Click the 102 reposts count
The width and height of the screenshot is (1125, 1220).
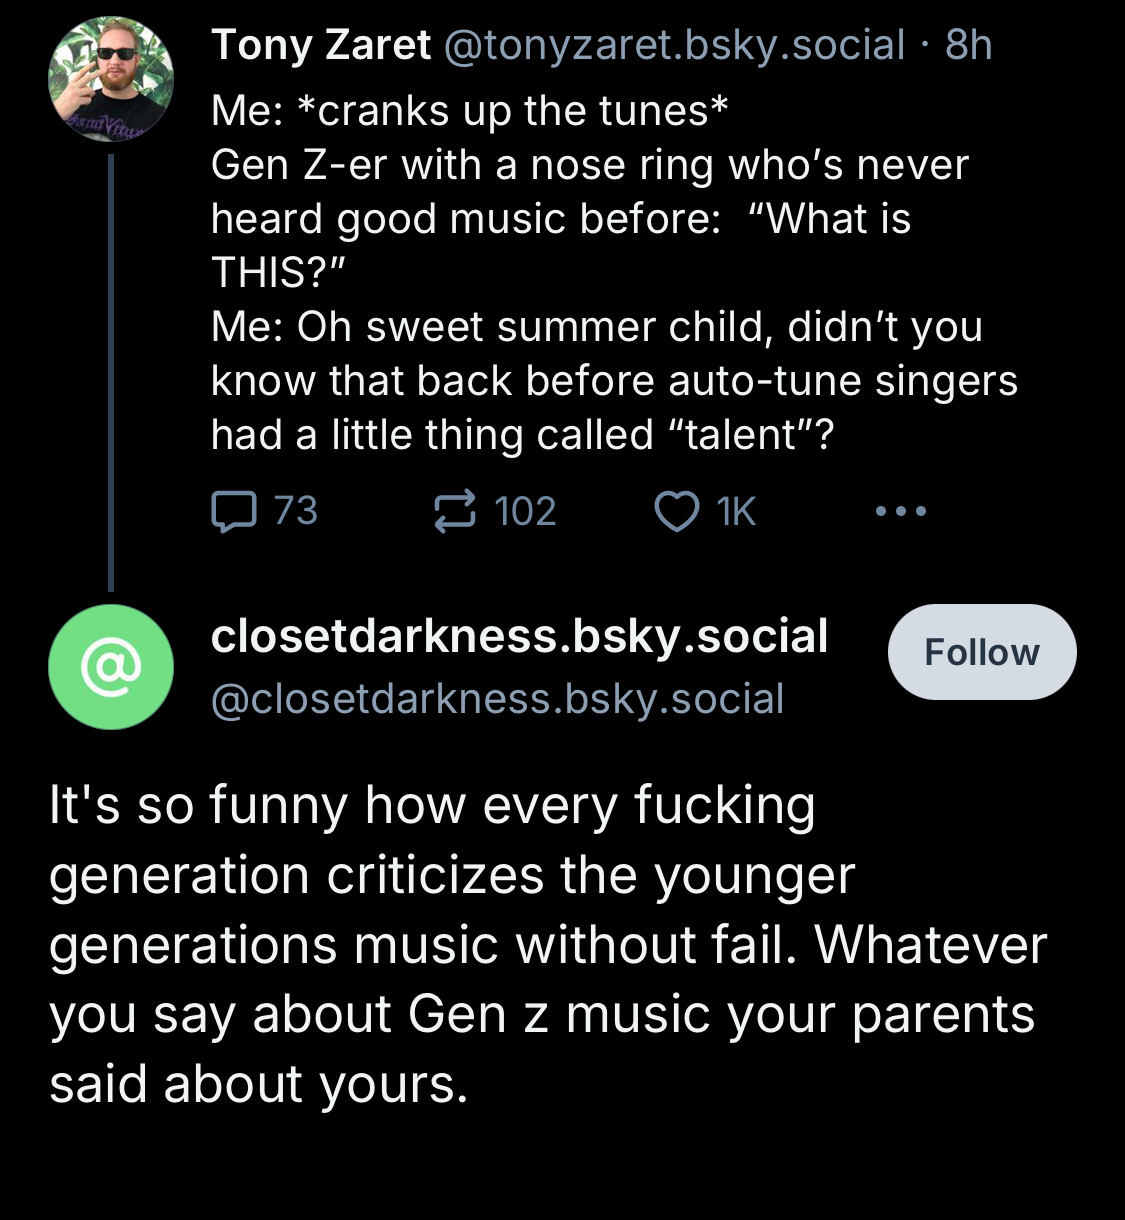[525, 512]
